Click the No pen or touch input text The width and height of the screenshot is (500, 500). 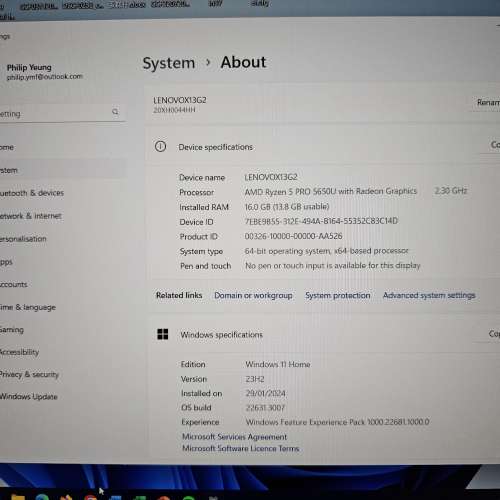[x=333, y=265]
